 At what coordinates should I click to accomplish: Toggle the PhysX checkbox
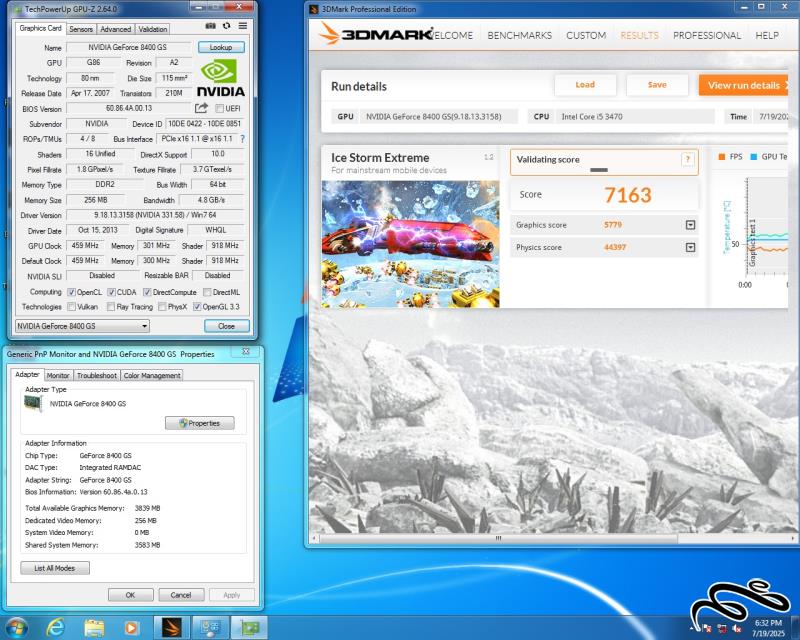[162, 307]
